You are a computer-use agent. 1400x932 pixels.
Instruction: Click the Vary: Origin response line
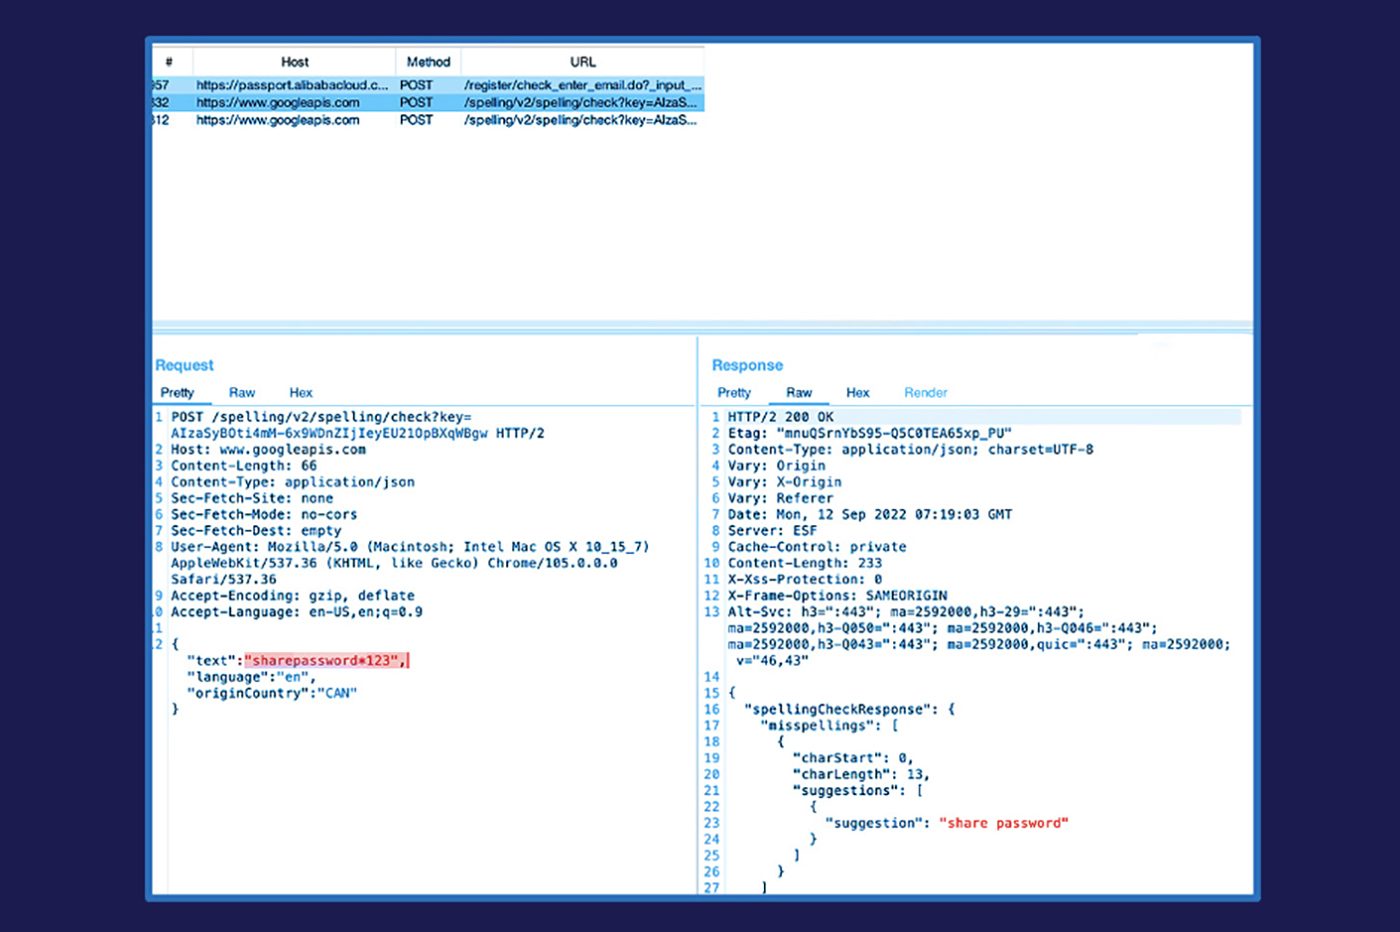777,466
